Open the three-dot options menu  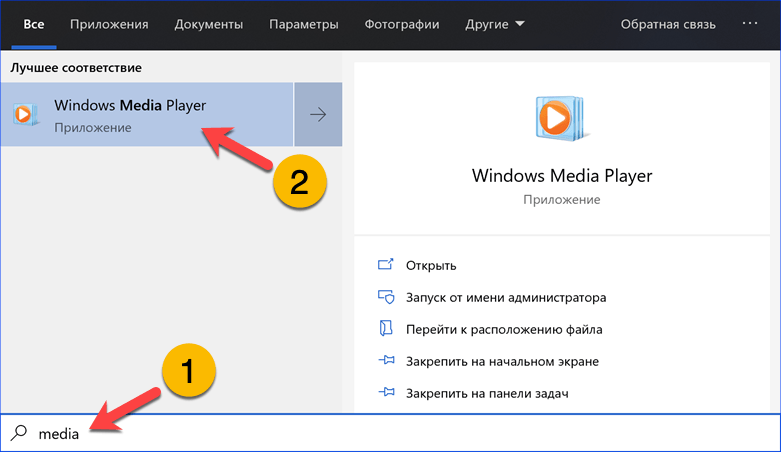point(750,23)
